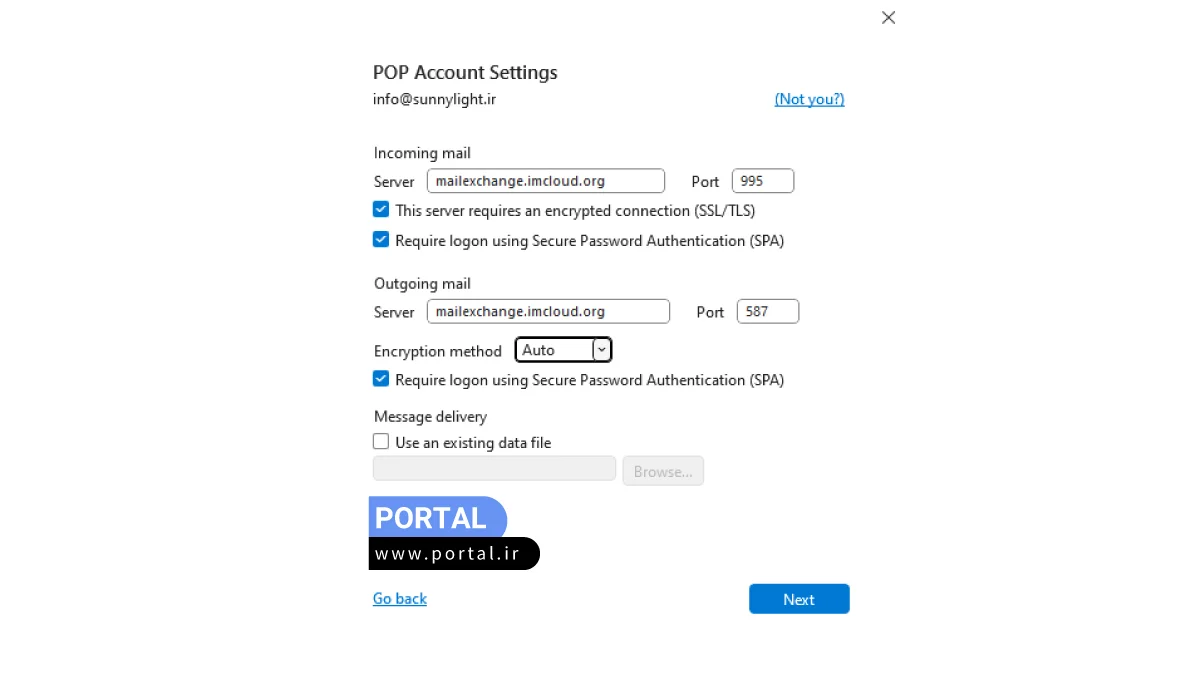Click the Next button

coord(798,599)
